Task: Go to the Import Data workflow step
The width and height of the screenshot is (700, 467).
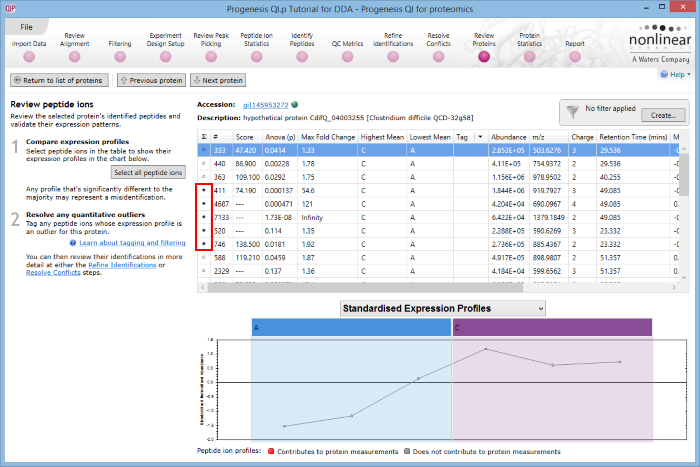Action: 29,57
